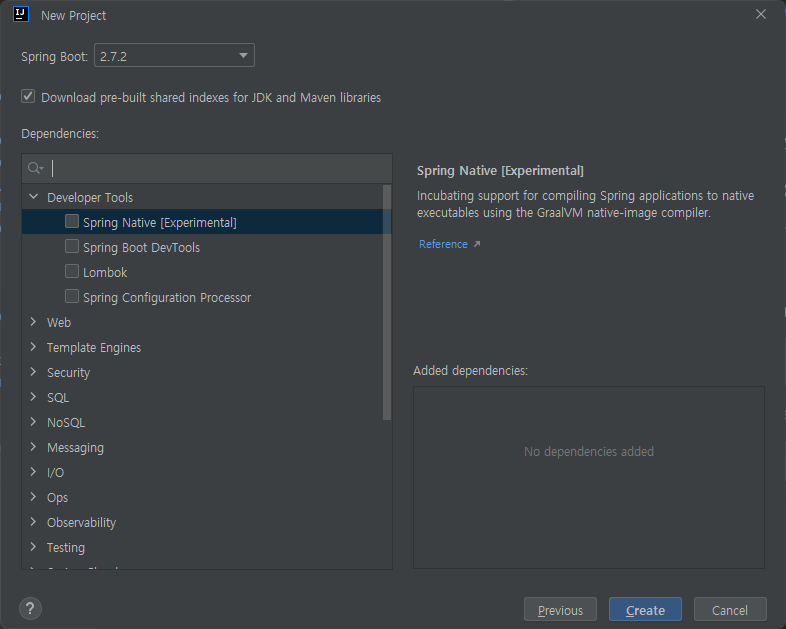
Task: Close the New Project dialog
Action: (x=760, y=15)
